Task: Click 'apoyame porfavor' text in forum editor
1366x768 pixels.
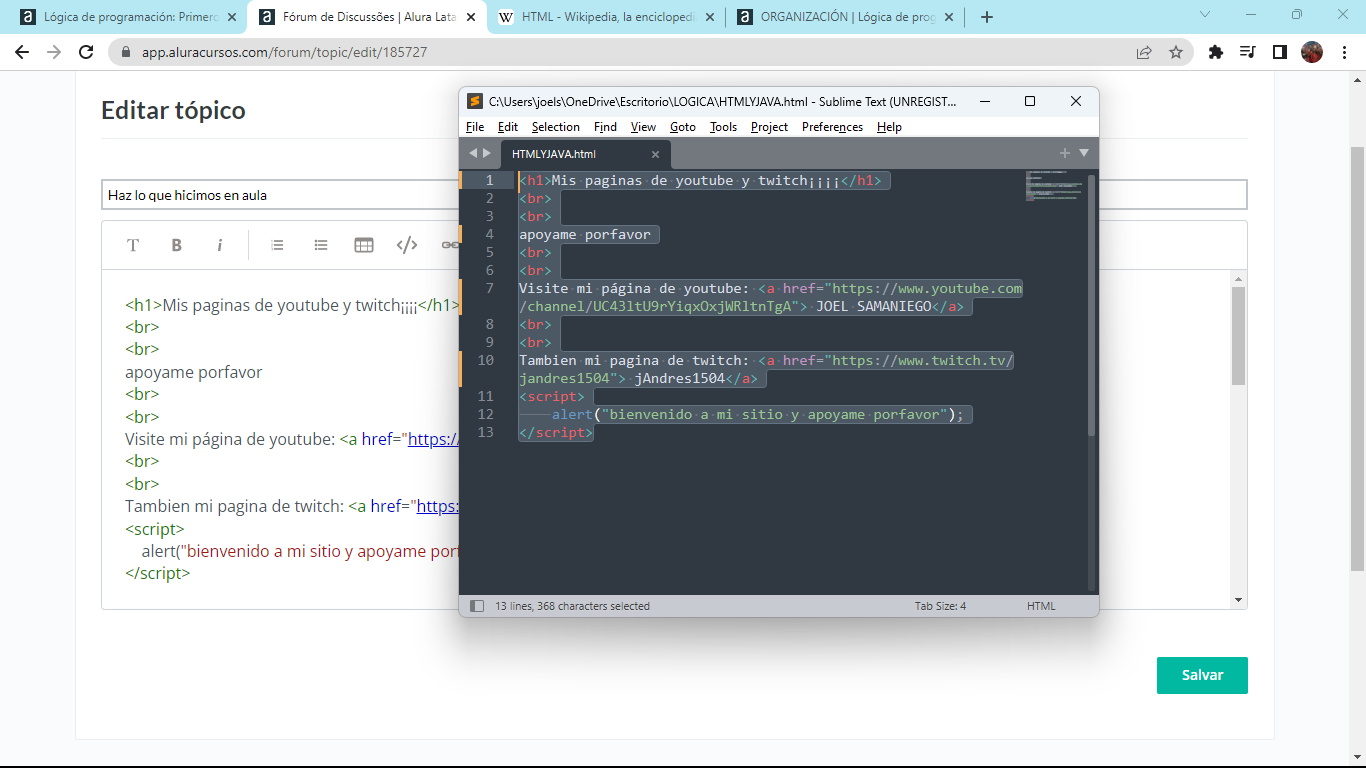Action: (x=193, y=372)
